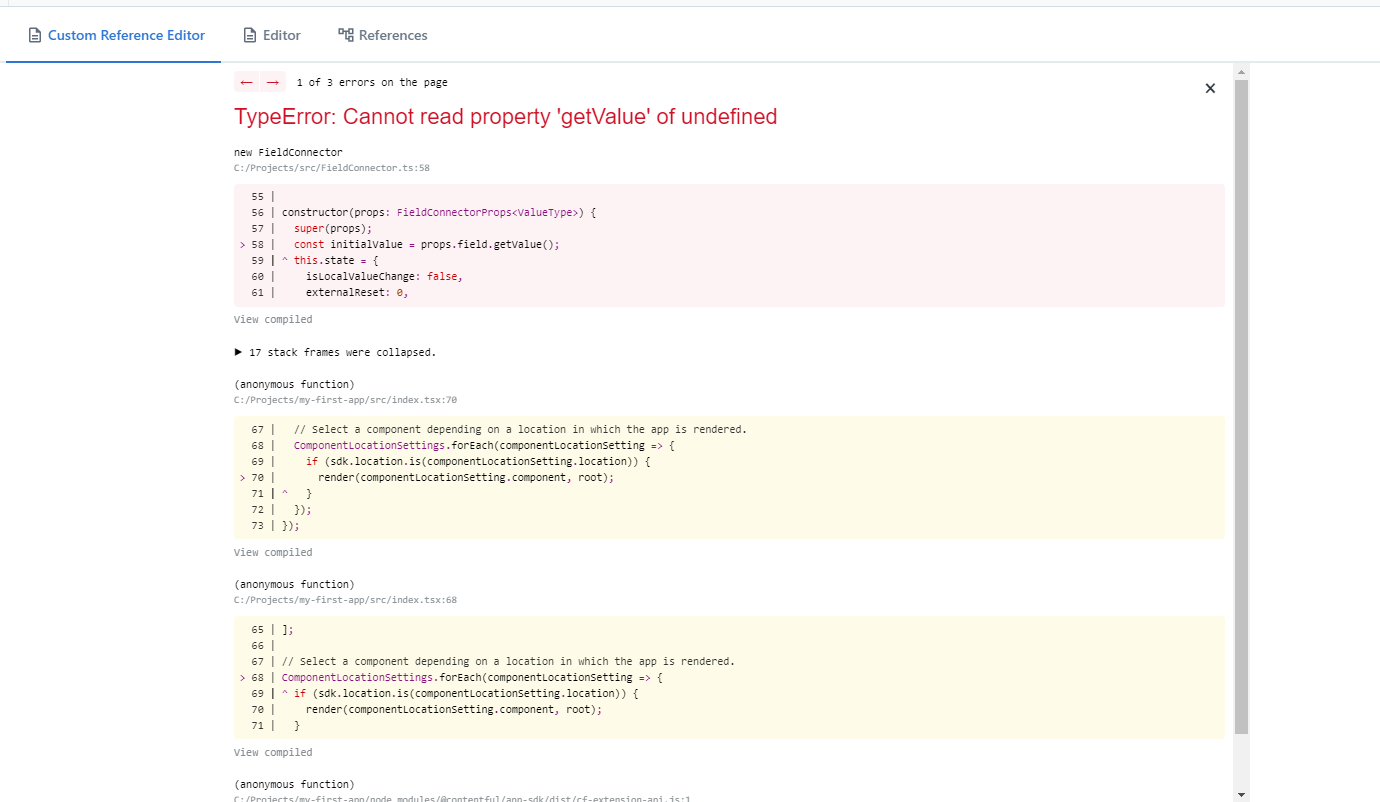Click the document icon on Custom Reference Editor tab

35,34
